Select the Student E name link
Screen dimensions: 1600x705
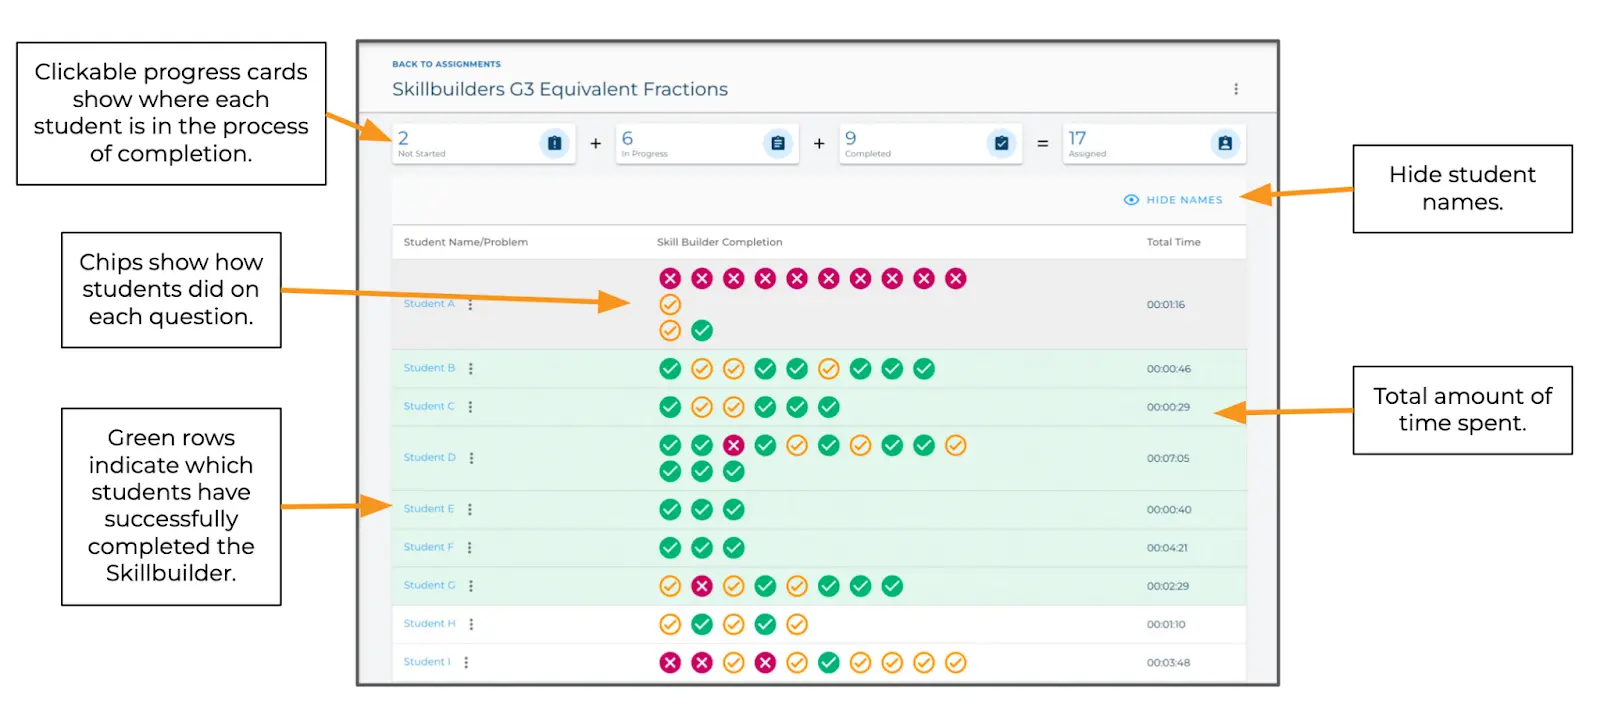pyautogui.click(x=429, y=509)
